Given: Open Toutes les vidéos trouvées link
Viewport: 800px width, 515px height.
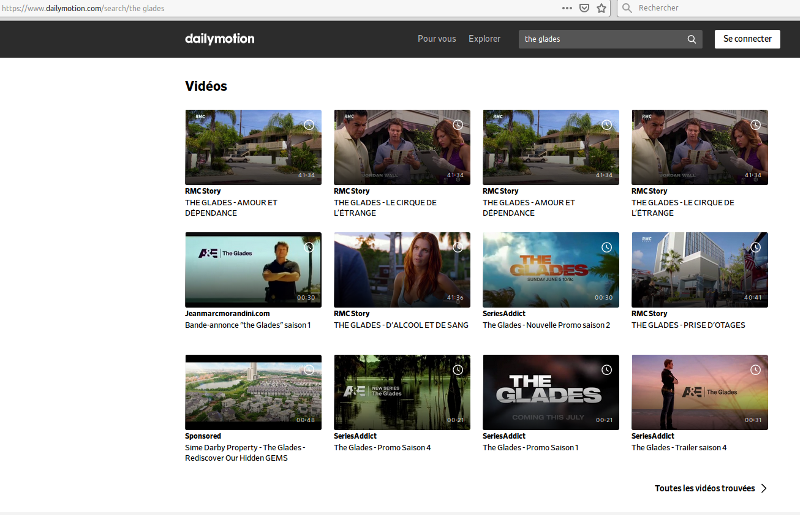Looking at the screenshot, I should pyautogui.click(x=704, y=488).
